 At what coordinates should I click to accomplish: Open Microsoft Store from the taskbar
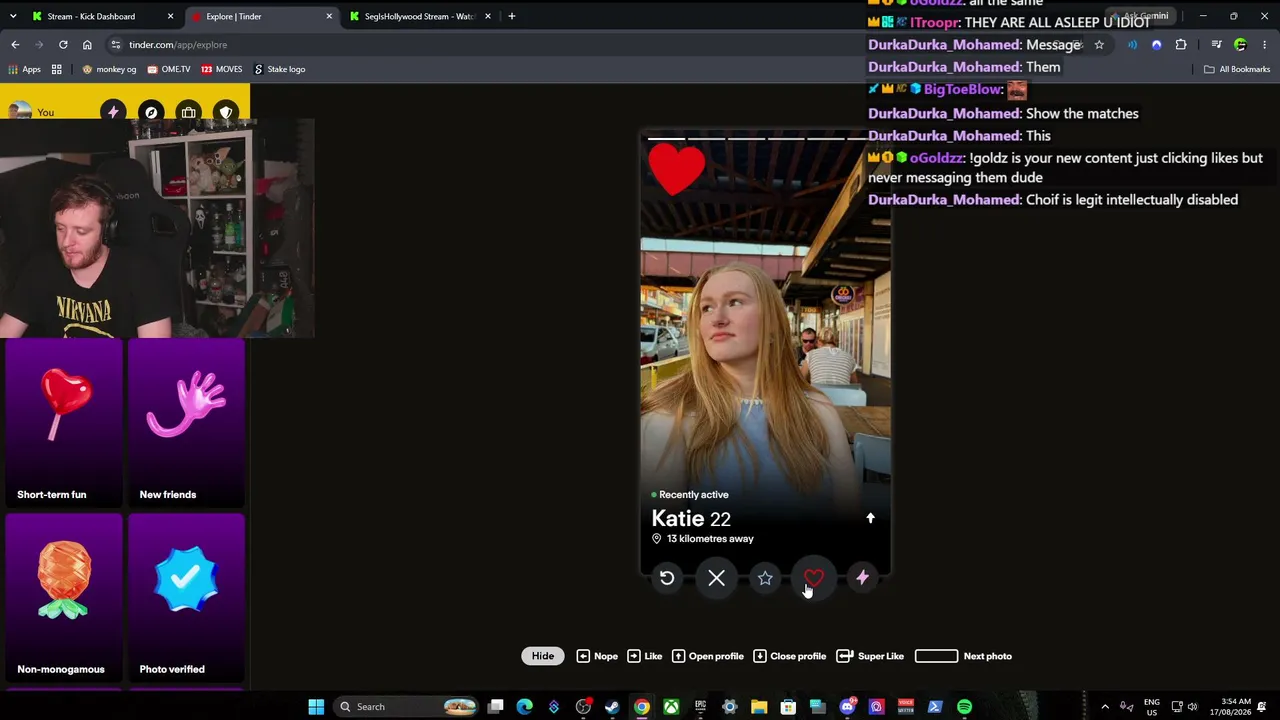coord(788,707)
